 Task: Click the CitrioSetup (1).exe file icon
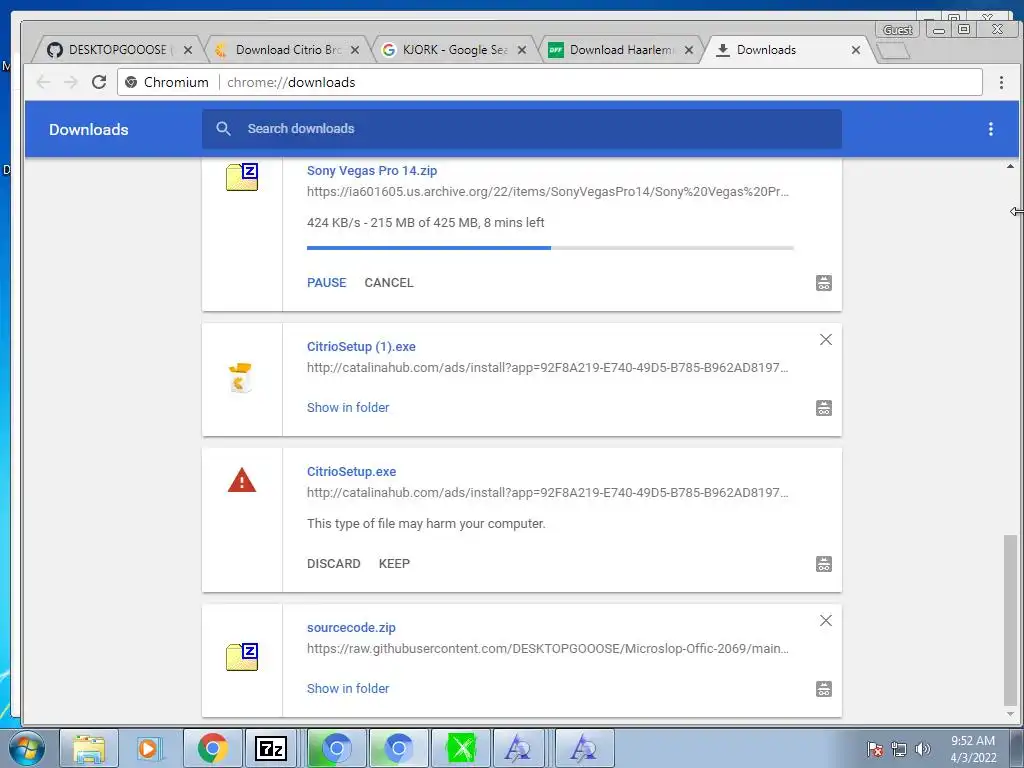pyautogui.click(x=241, y=378)
